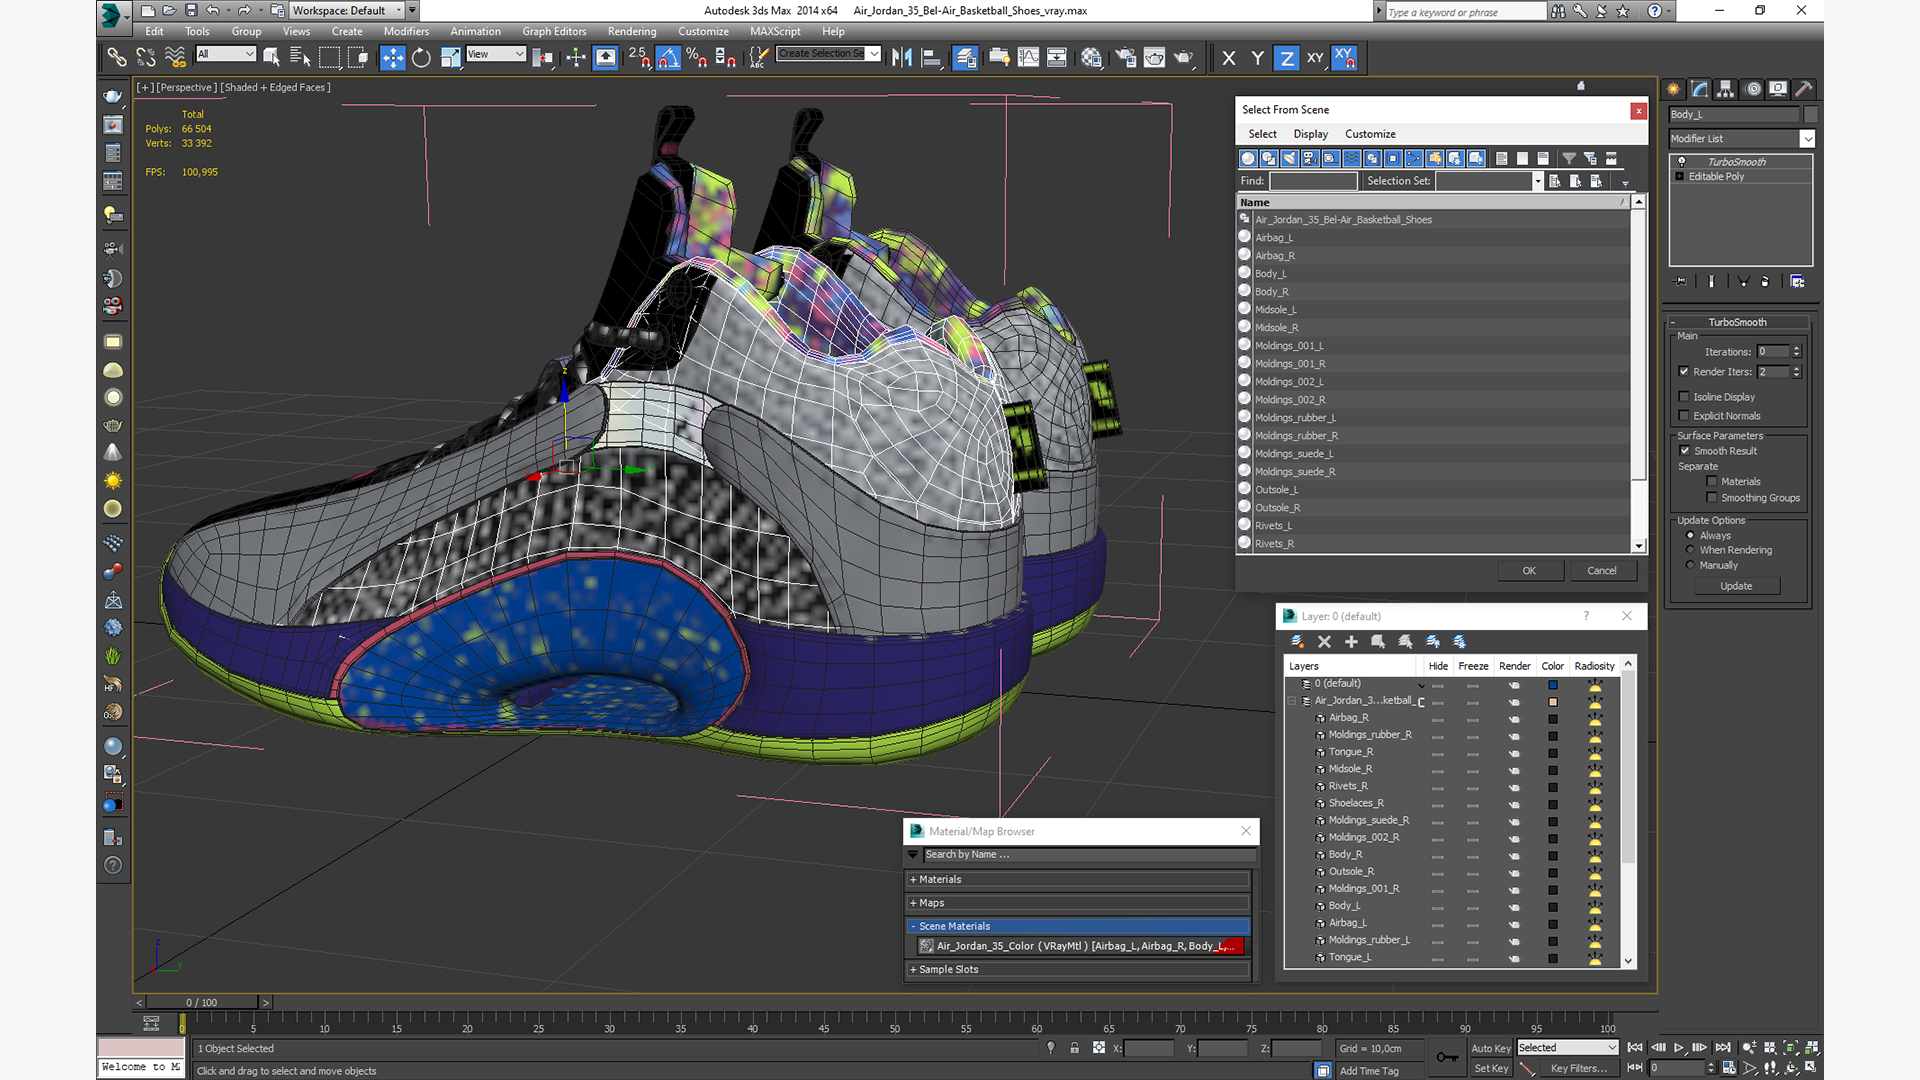The image size is (1920, 1080).
Task: Click the Bind to Space Warp icon
Action: [175, 58]
